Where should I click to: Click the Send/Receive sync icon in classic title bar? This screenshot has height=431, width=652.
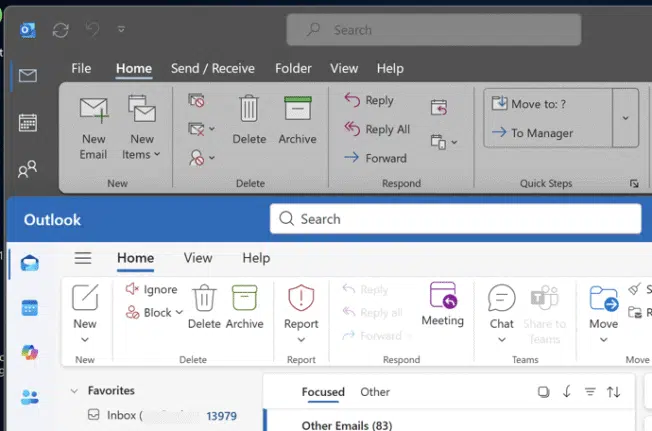(x=61, y=30)
